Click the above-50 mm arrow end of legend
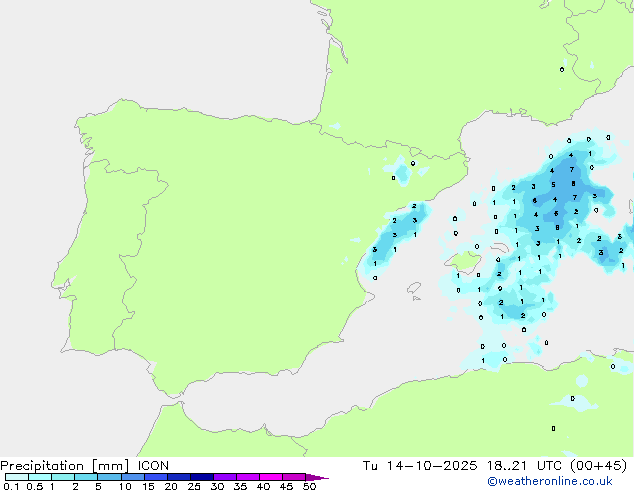The height and width of the screenshot is (490, 634). tap(317, 477)
